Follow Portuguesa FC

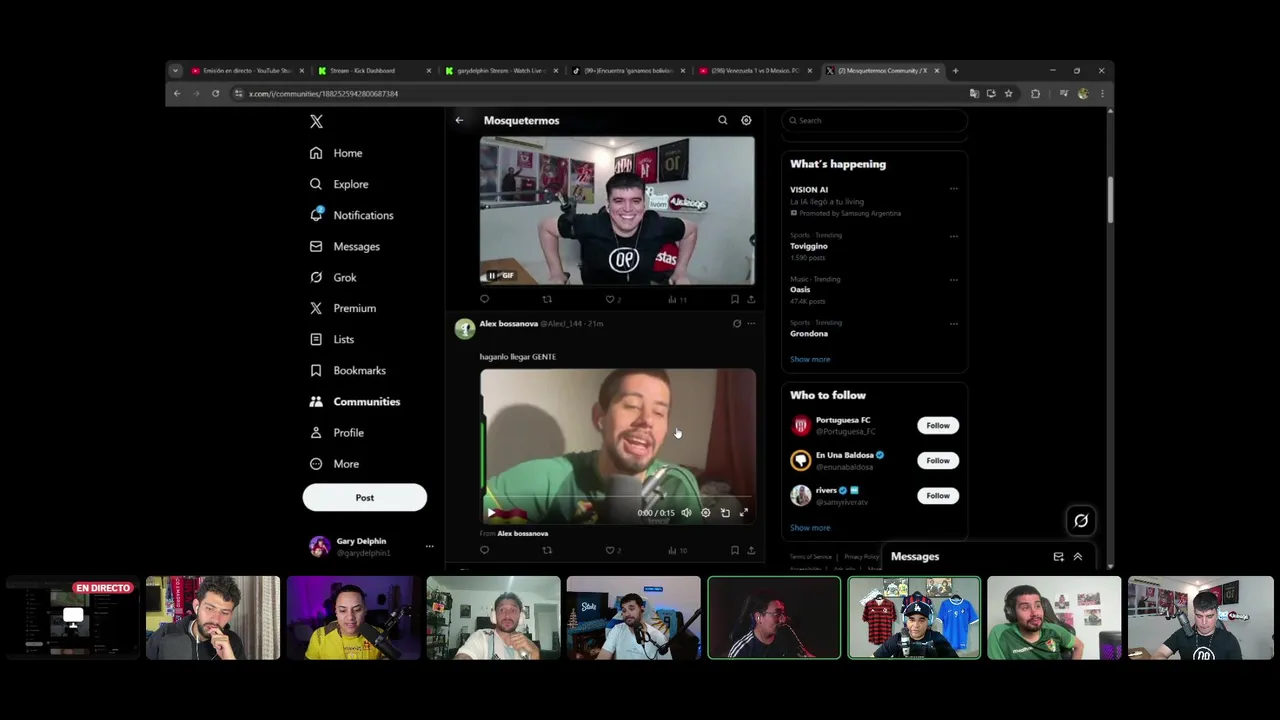938,425
